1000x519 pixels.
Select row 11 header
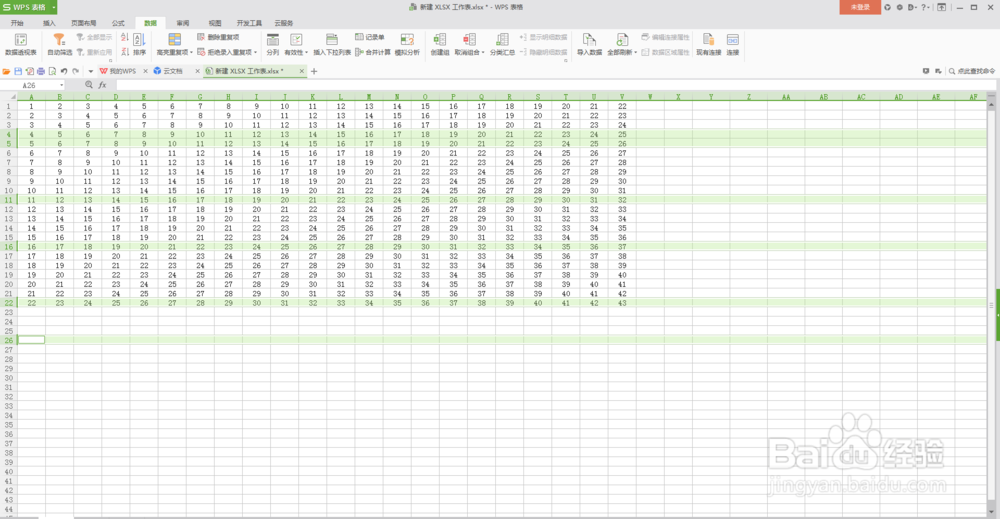point(8,200)
